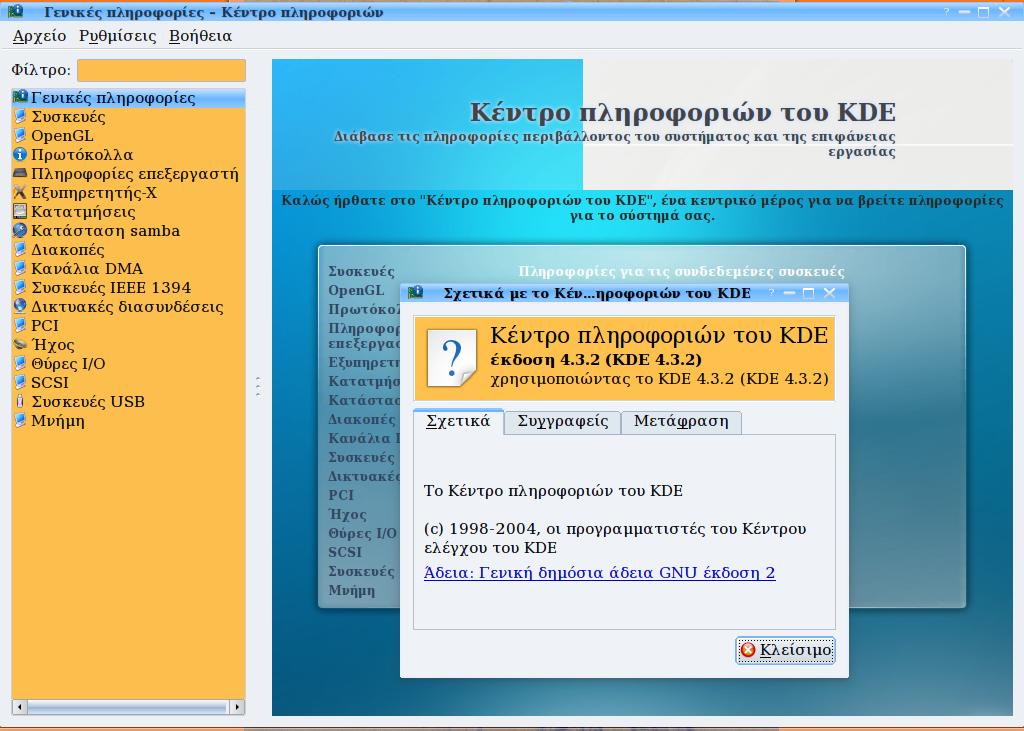
Task: Switch to the Μετάφραση tab
Action: point(681,422)
